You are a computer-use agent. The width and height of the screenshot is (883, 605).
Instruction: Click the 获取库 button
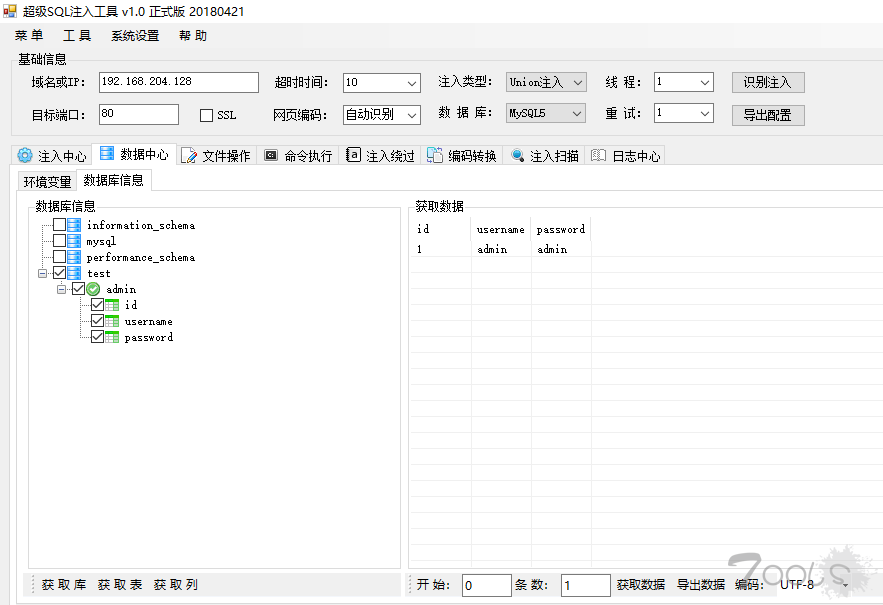point(64,585)
